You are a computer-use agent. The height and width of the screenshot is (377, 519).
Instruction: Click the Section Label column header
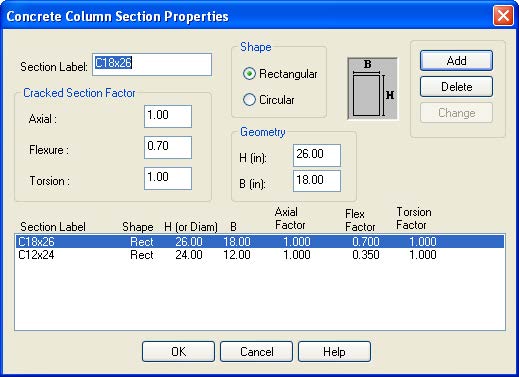(x=53, y=227)
